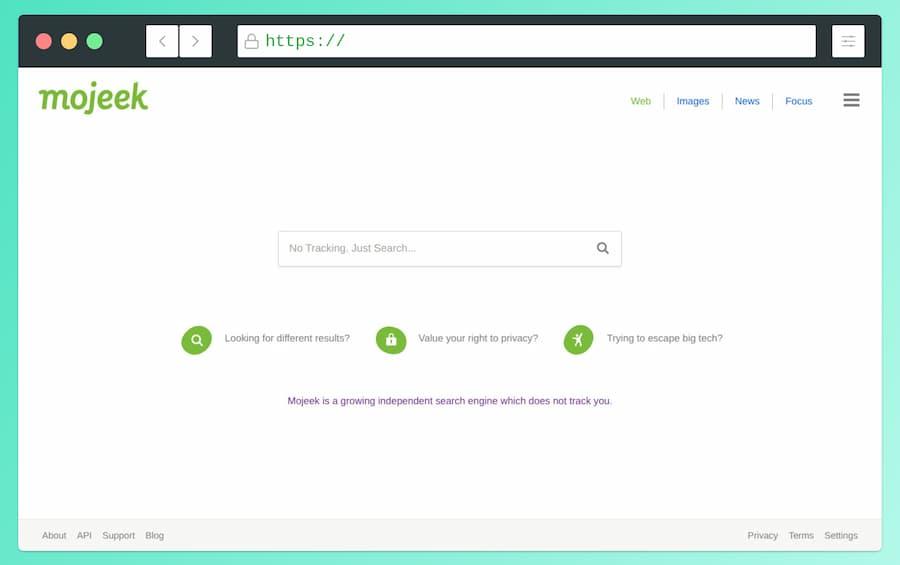Click the padlock icon in address bar
Viewport: 900px width, 565px height.
tap(251, 41)
